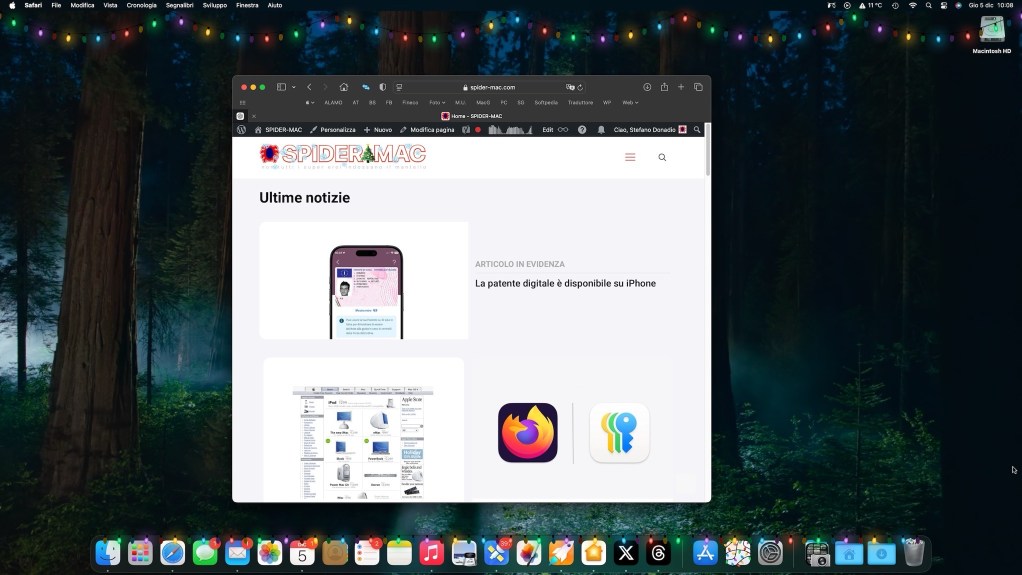Select the Home - SPIDER-MAC tab
Screen dimensions: 1022x575
tap(472, 116)
